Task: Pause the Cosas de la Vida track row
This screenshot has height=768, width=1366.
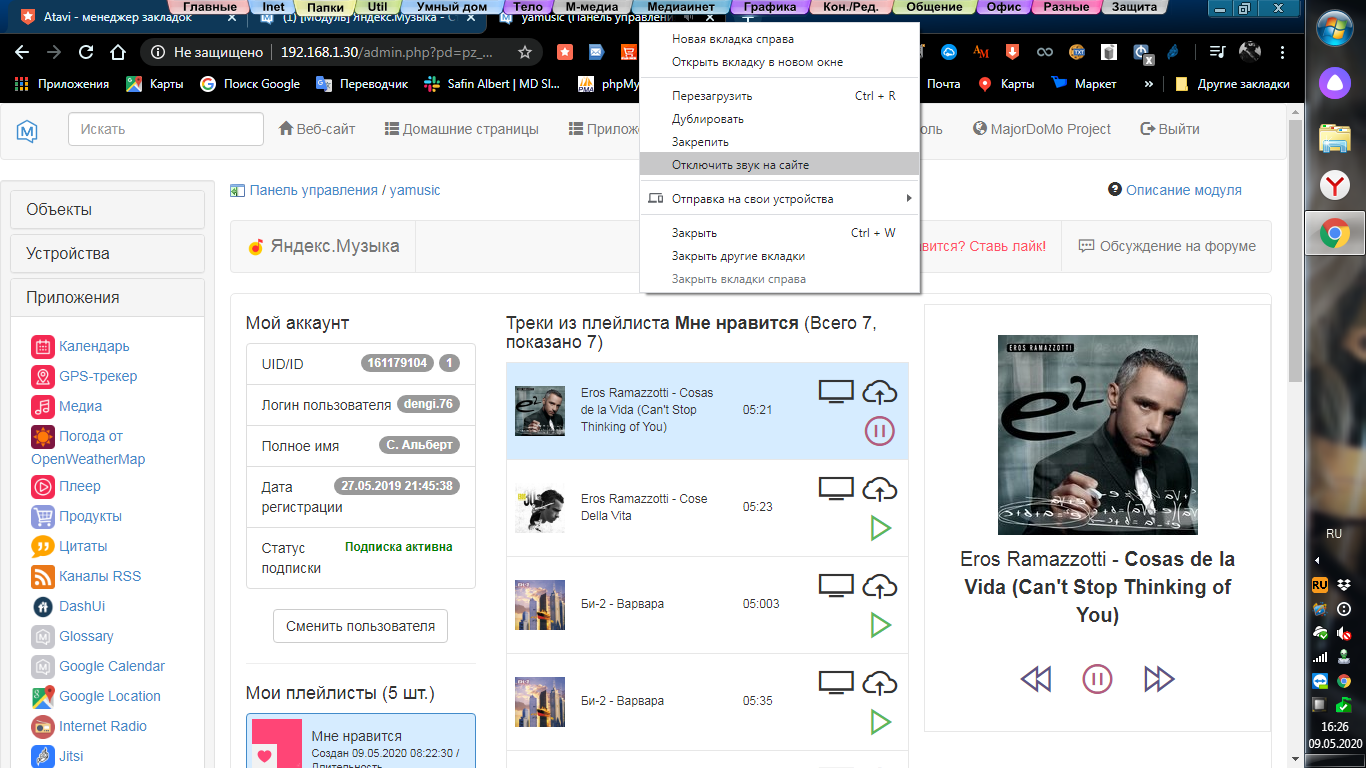Action: 880,431
